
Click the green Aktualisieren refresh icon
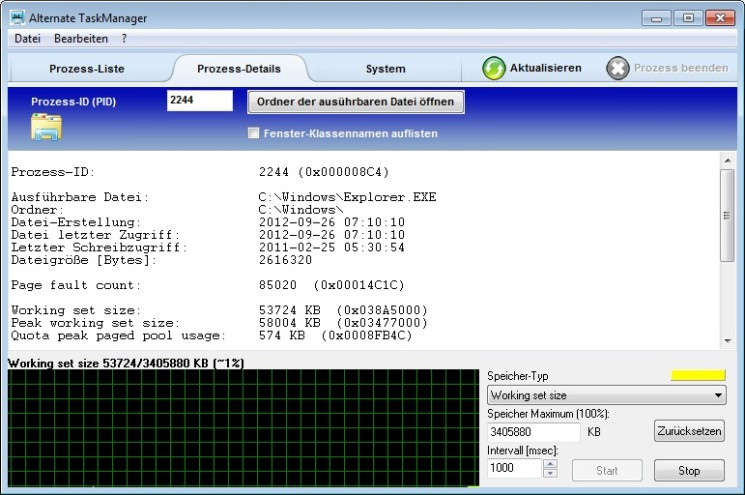point(494,68)
